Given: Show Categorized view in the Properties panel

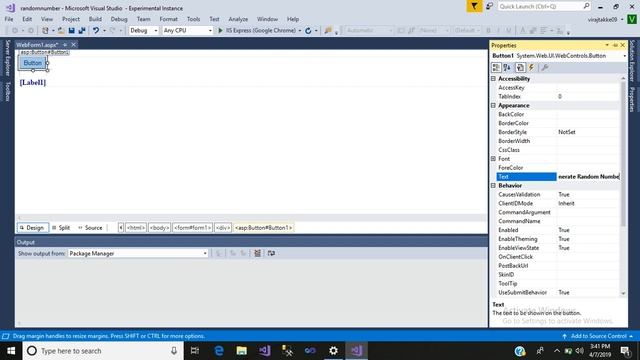Looking at the screenshot, I should tap(496, 67).
